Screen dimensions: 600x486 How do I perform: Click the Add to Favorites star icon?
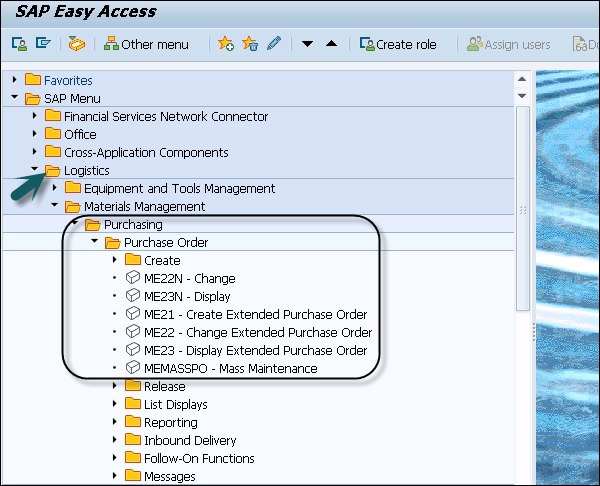tap(226, 45)
